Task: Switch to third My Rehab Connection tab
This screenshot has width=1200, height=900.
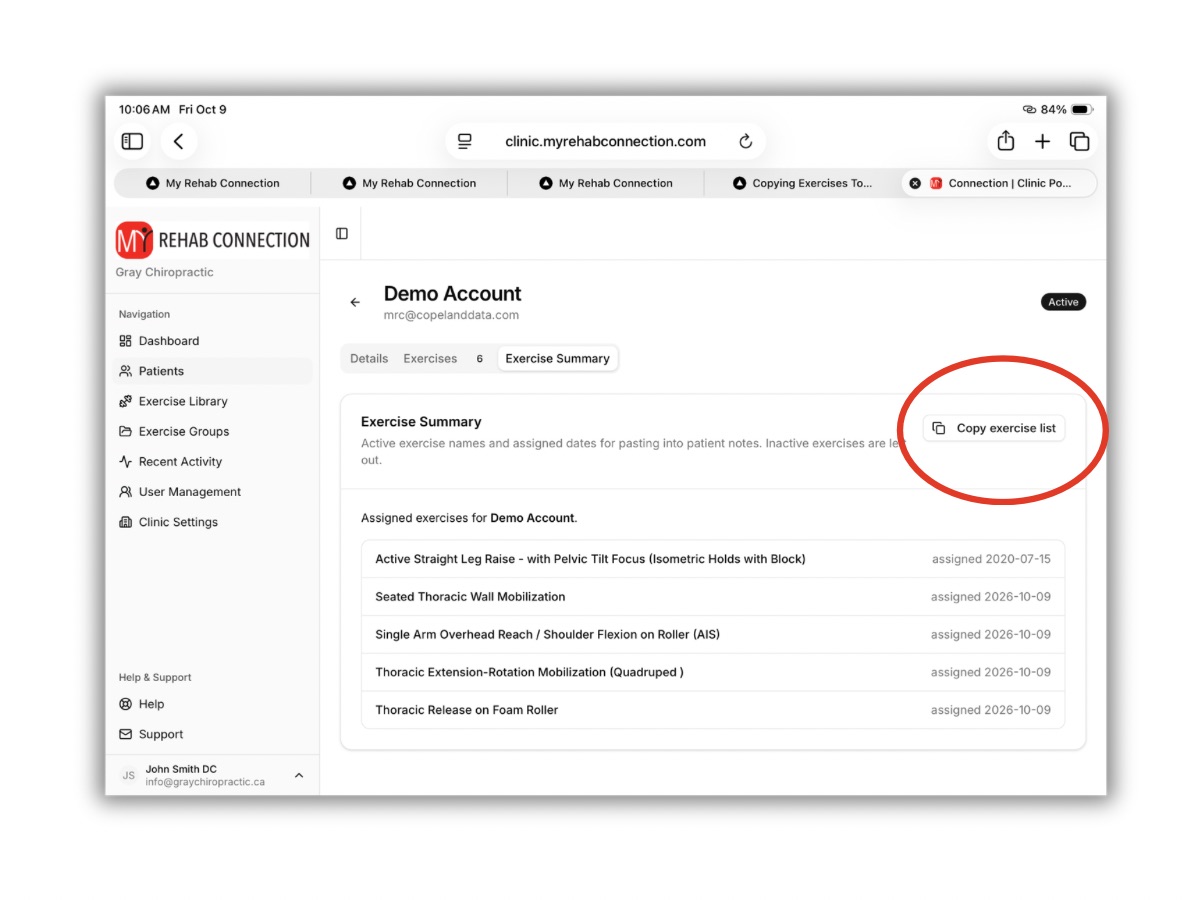Action: (x=606, y=183)
